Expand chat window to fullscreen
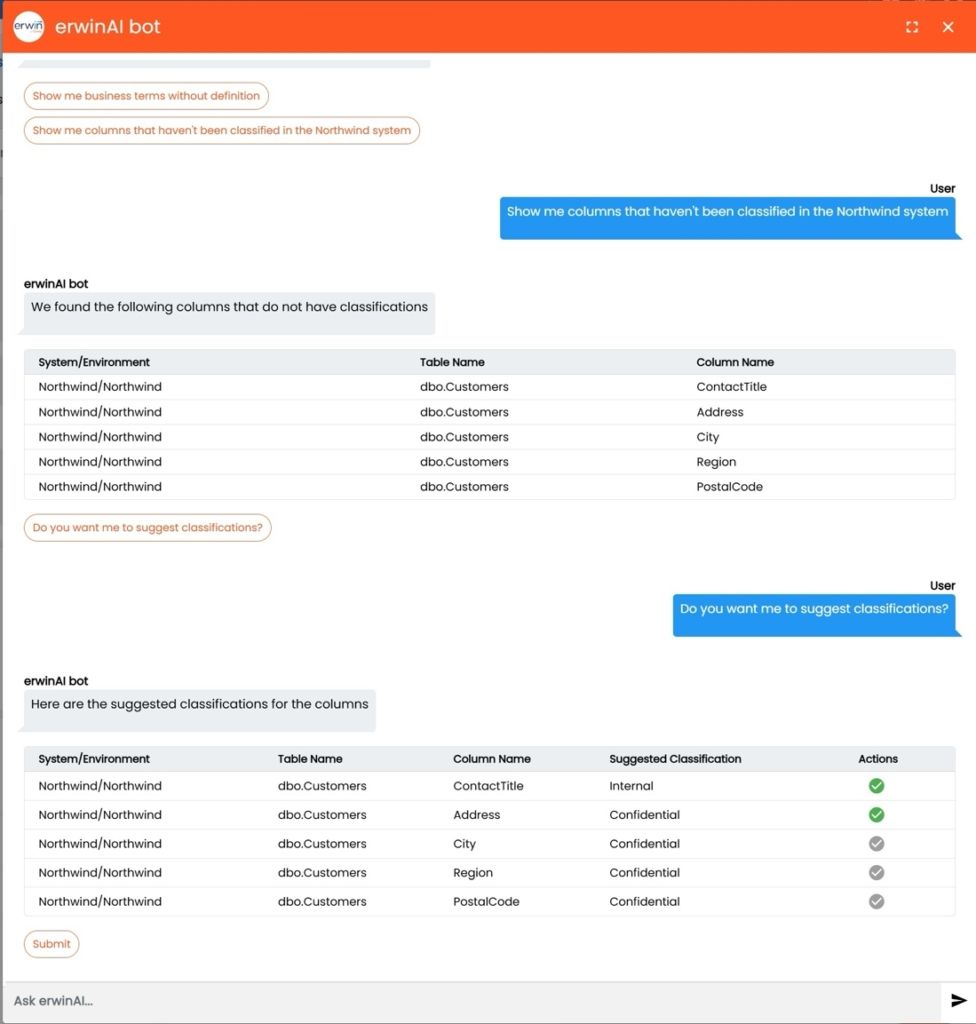Viewport: 976px width, 1024px height. pyautogui.click(x=911, y=27)
